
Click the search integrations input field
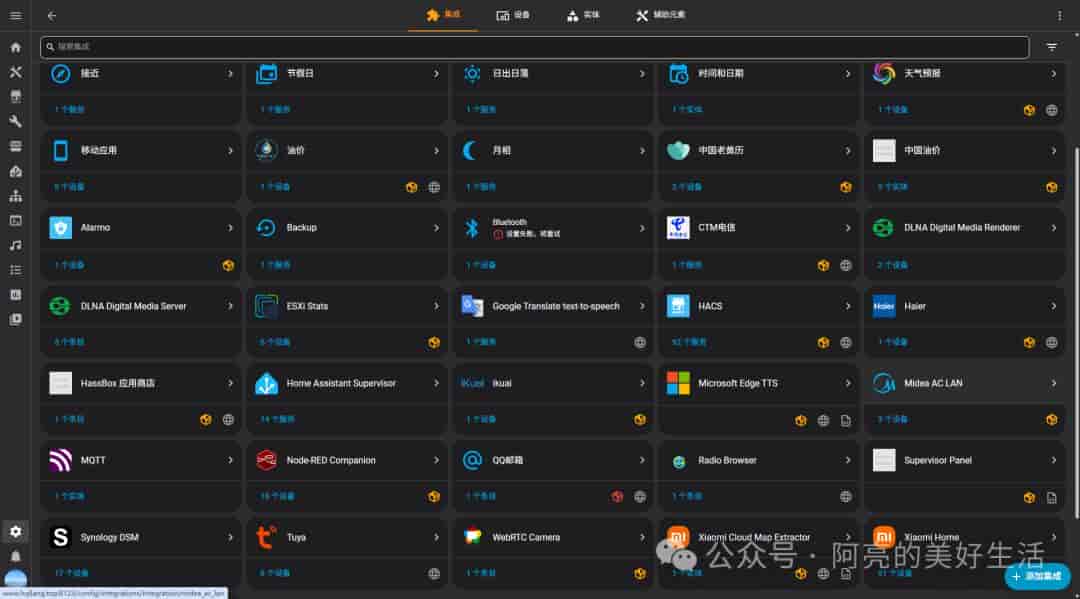click(534, 47)
